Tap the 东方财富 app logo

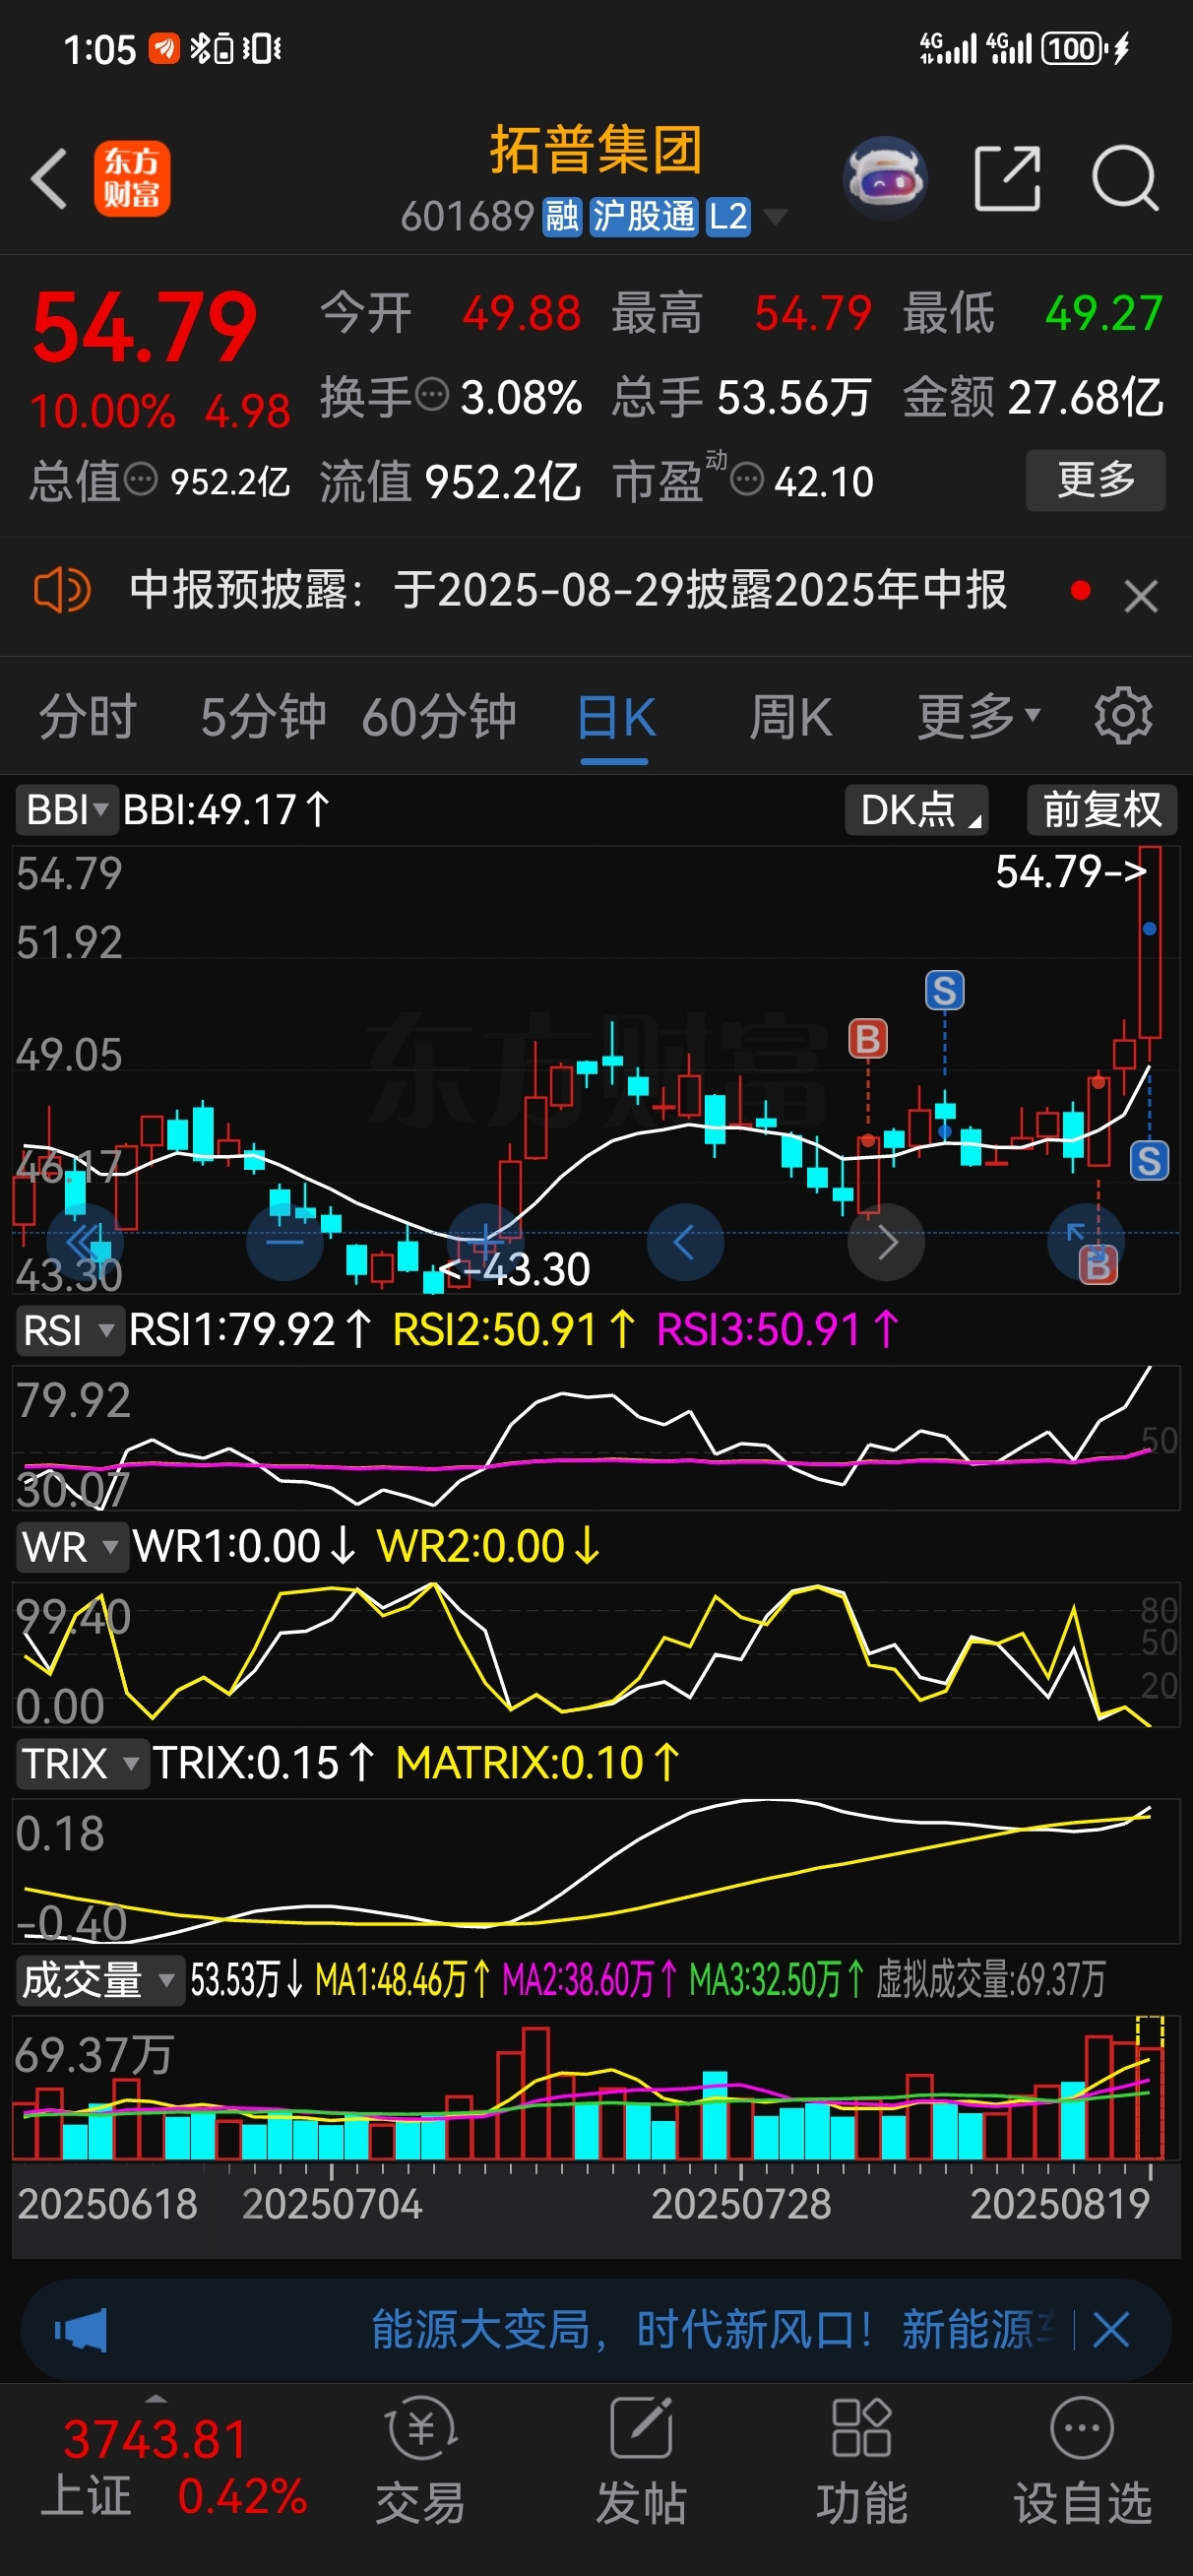(x=132, y=179)
